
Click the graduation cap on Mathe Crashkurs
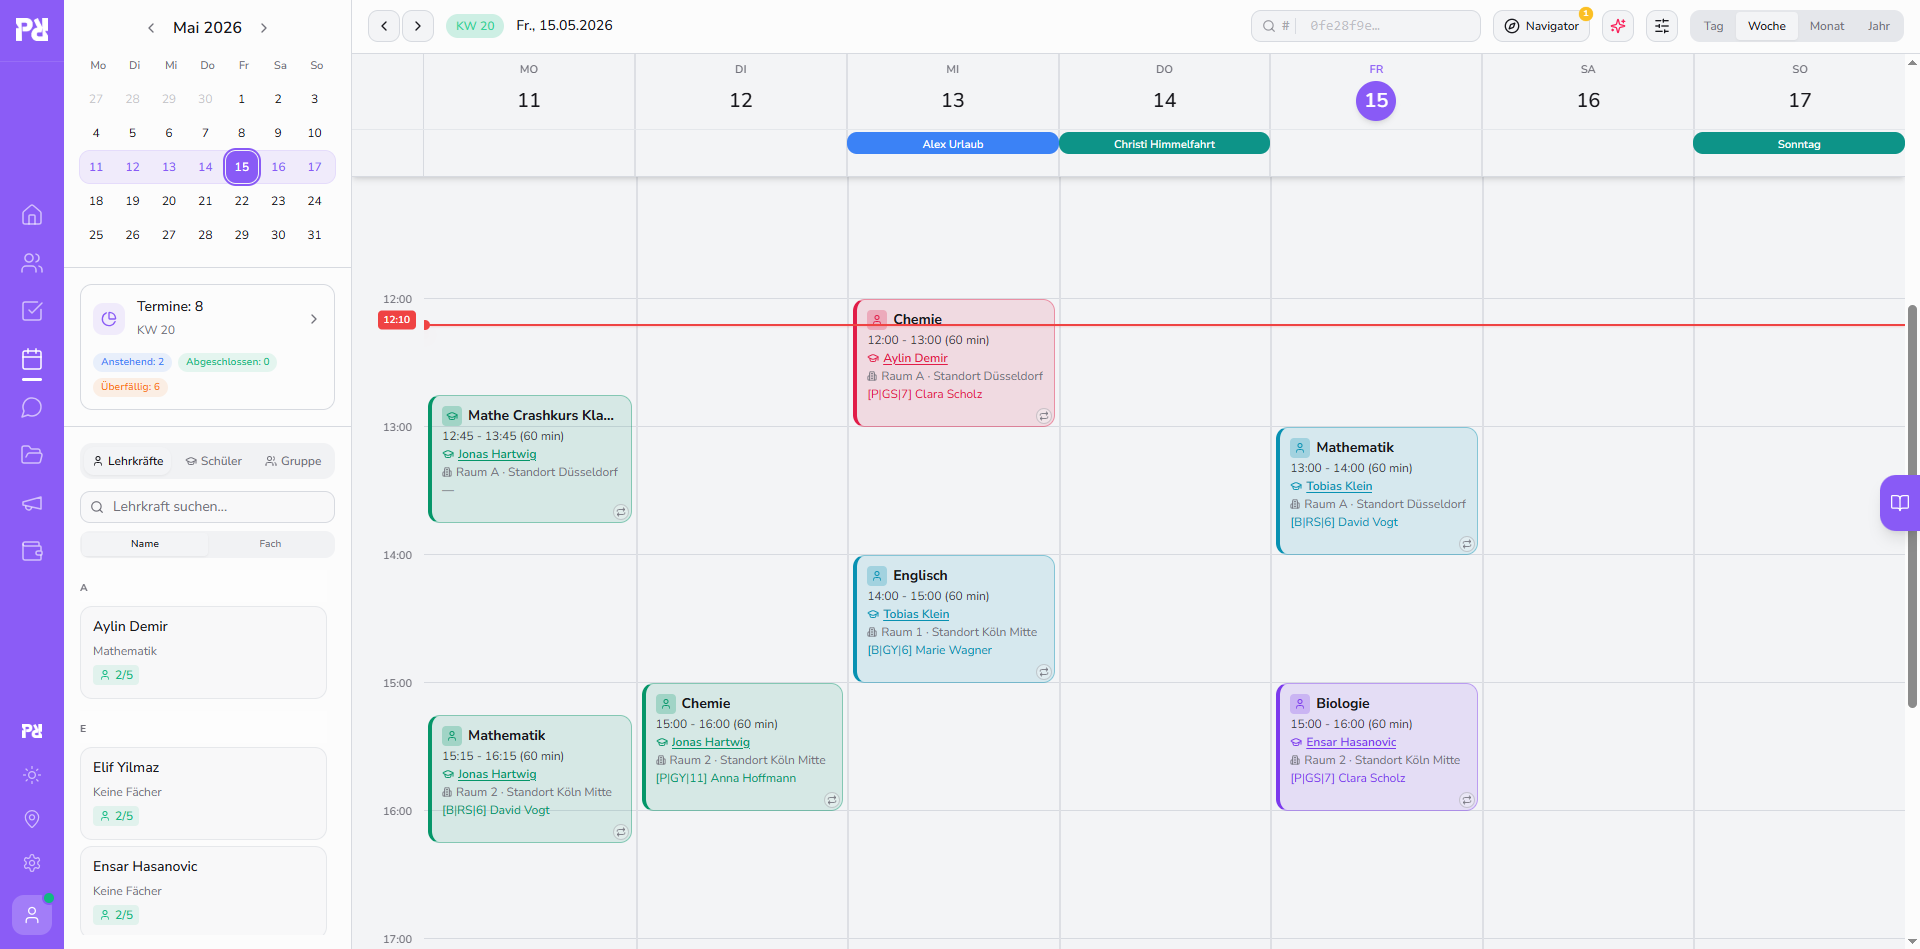pyautogui.click(x=452, y=415)
